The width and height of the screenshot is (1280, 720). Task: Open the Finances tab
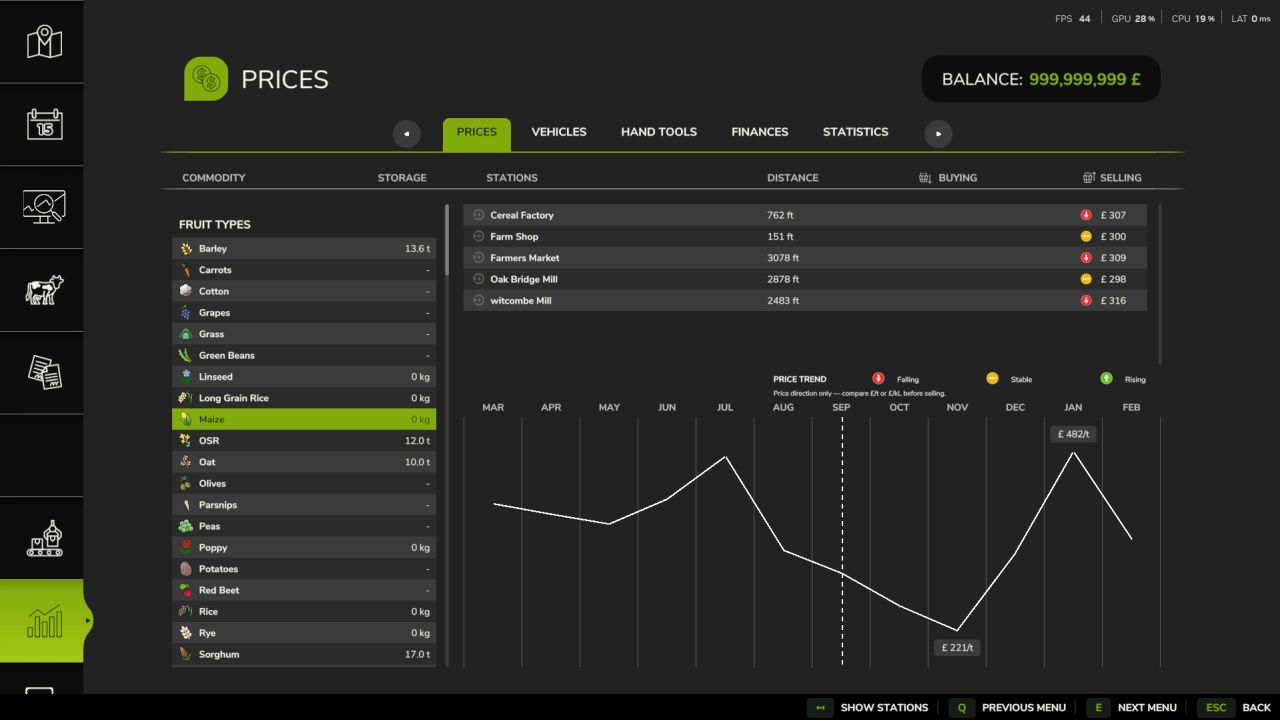[760, 132]
